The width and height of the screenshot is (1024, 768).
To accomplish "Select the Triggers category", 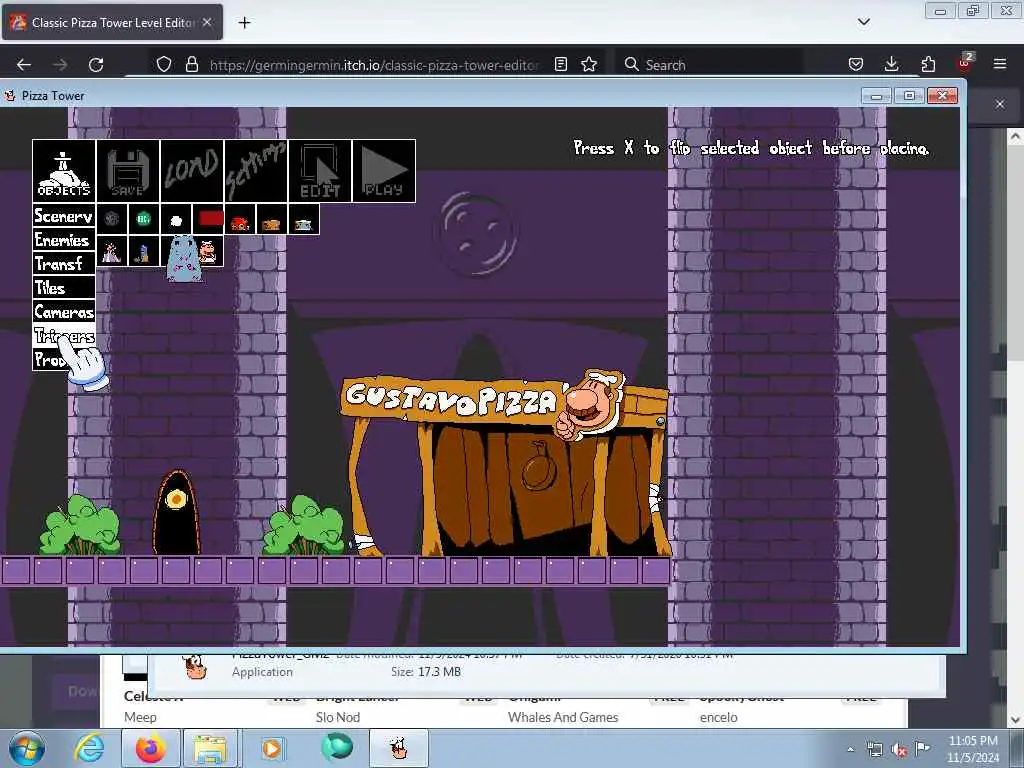I will [x=64, y=336].
